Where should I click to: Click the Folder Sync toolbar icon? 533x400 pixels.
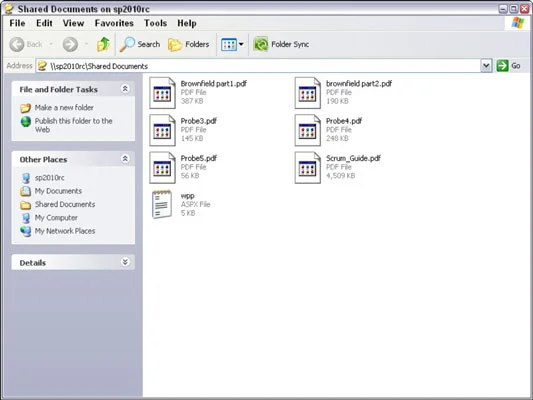261,44
